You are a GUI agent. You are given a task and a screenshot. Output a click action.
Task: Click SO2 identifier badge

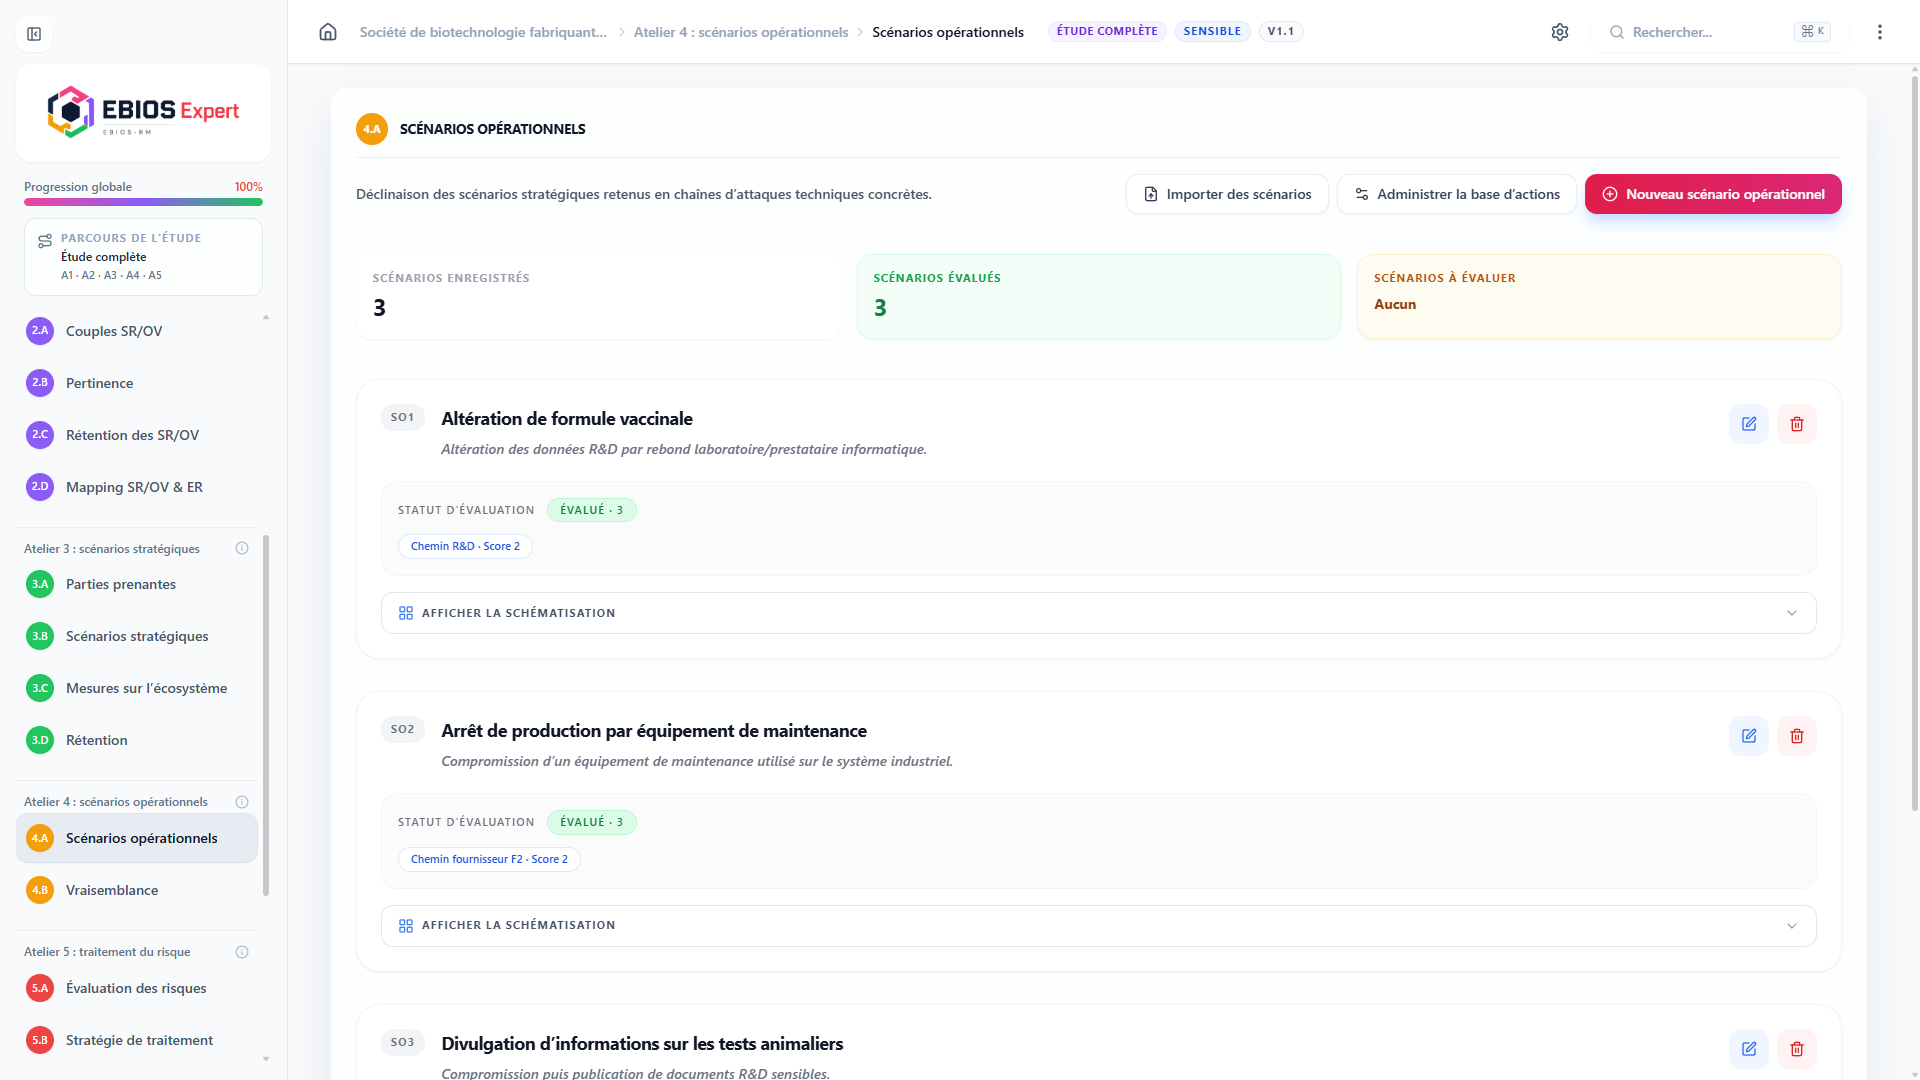(403, 729)
